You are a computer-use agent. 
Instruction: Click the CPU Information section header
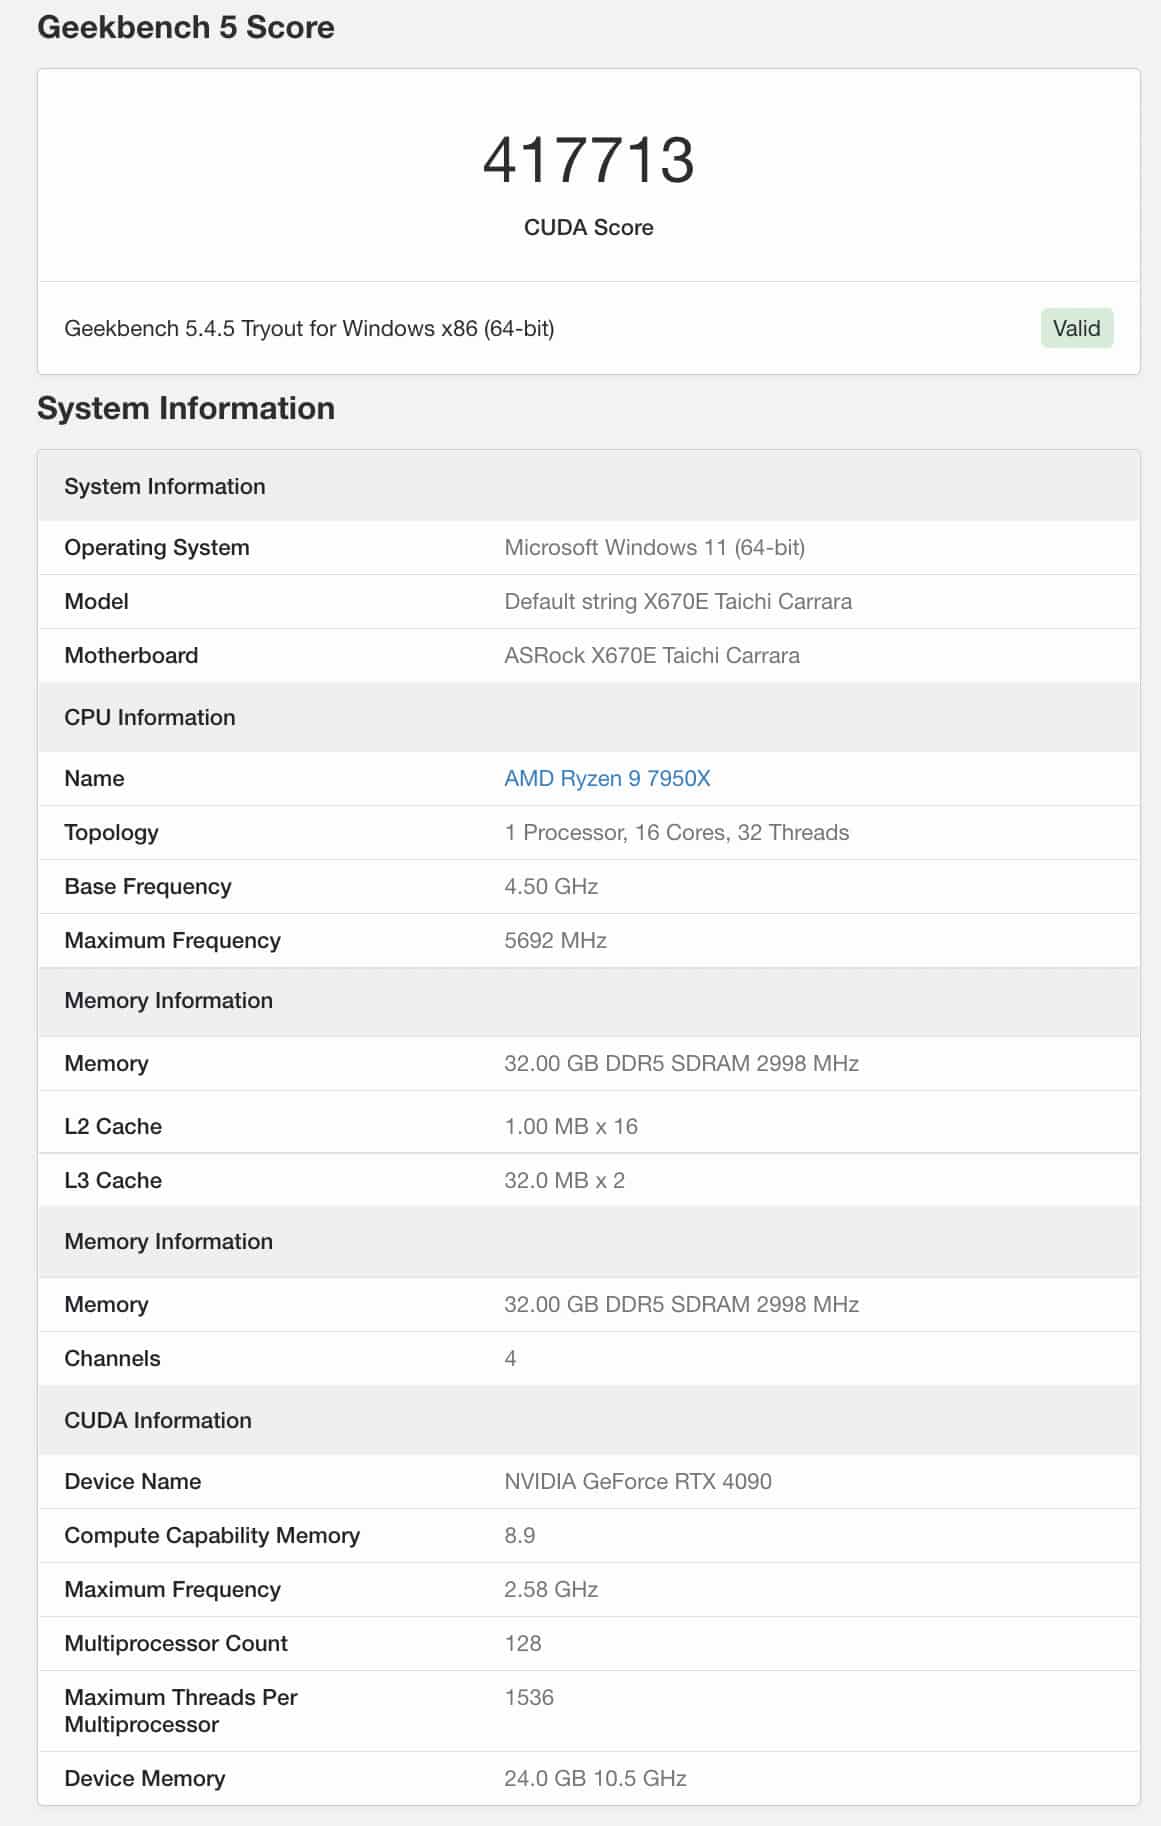(x=588, y=717)
